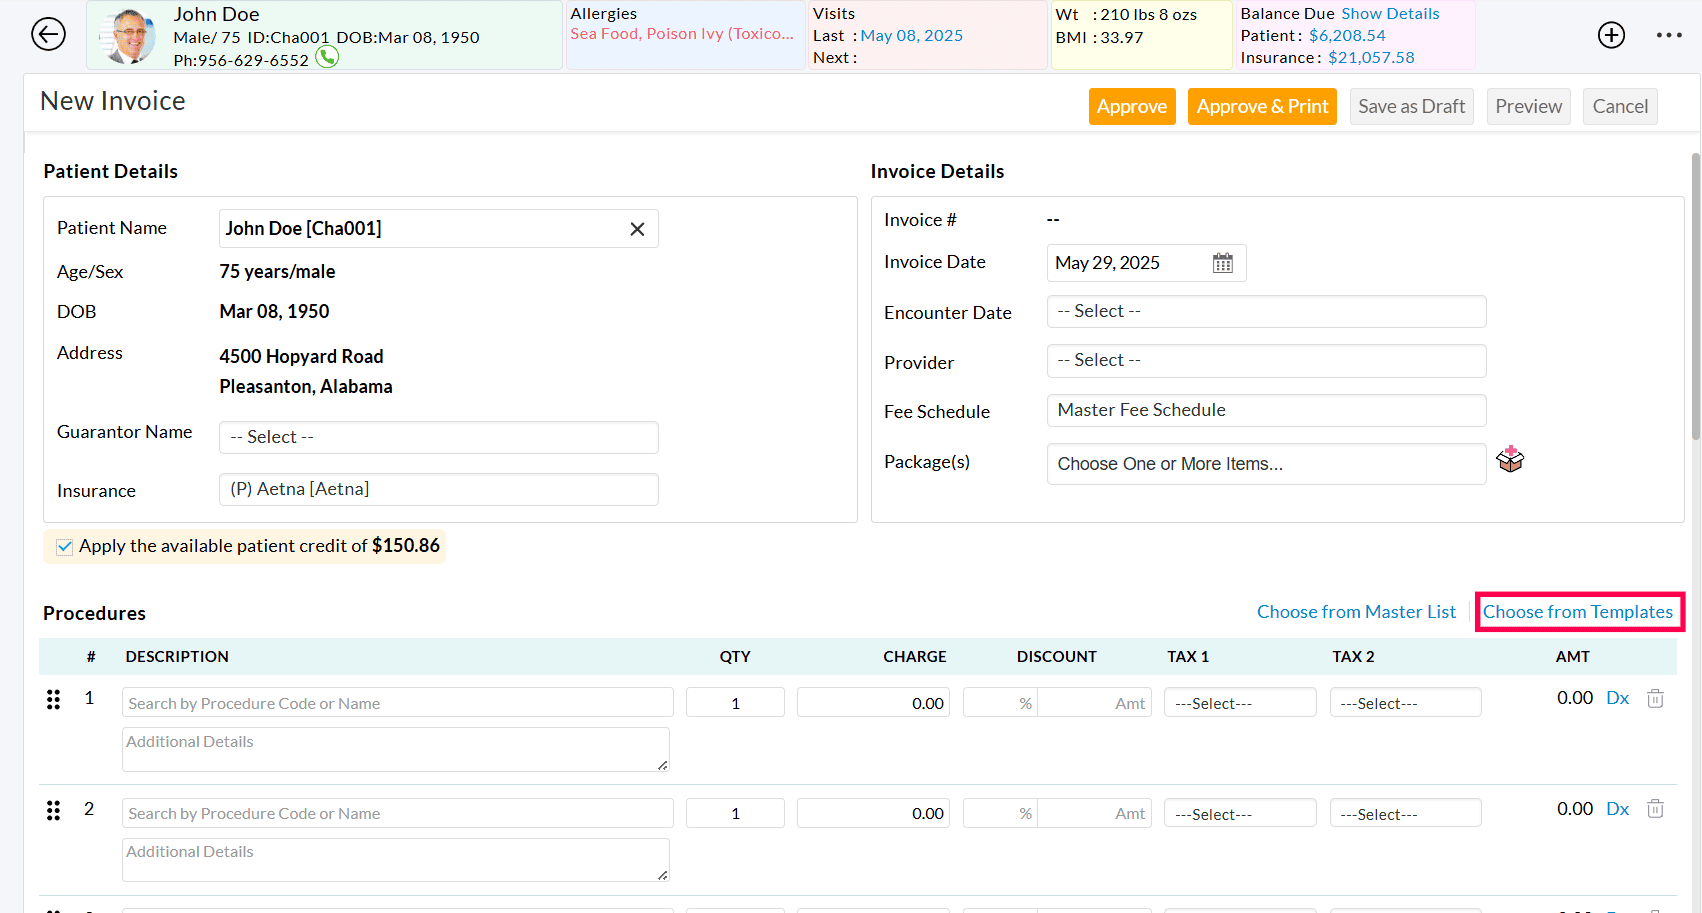Click the procedure search field on row 1
1702x913 pixels.
(396, 702)
